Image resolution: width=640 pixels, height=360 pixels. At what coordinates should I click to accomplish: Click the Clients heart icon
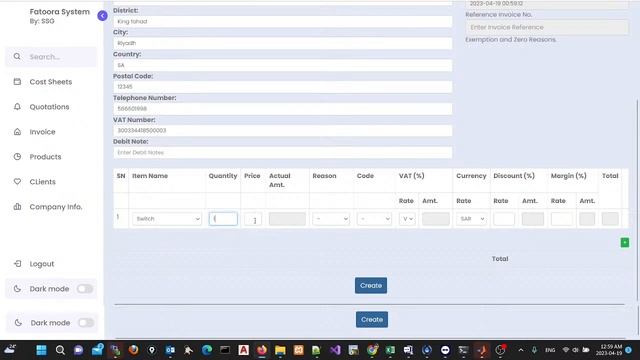point(17,182)
